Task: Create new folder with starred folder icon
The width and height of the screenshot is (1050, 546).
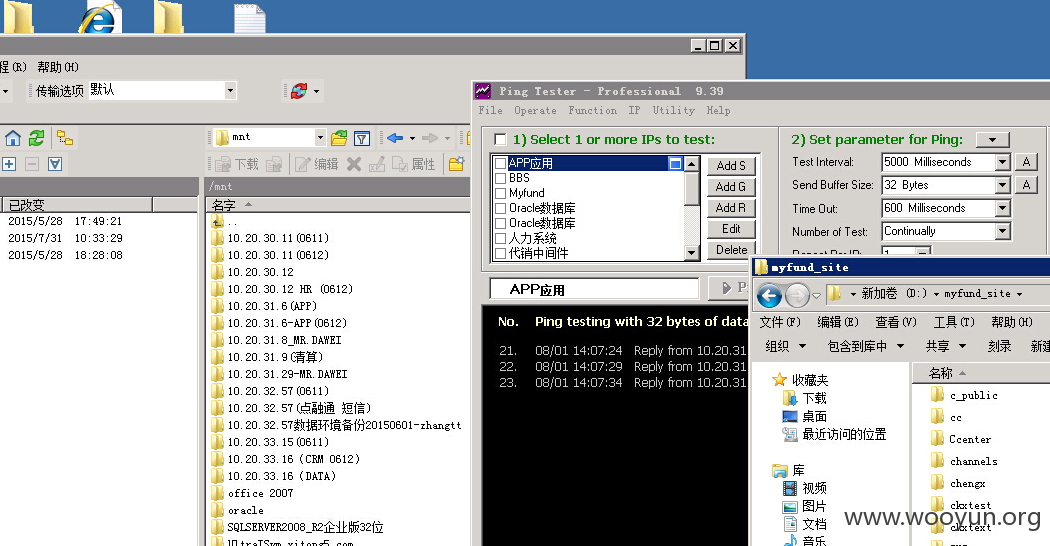Action: click(457, 164)
